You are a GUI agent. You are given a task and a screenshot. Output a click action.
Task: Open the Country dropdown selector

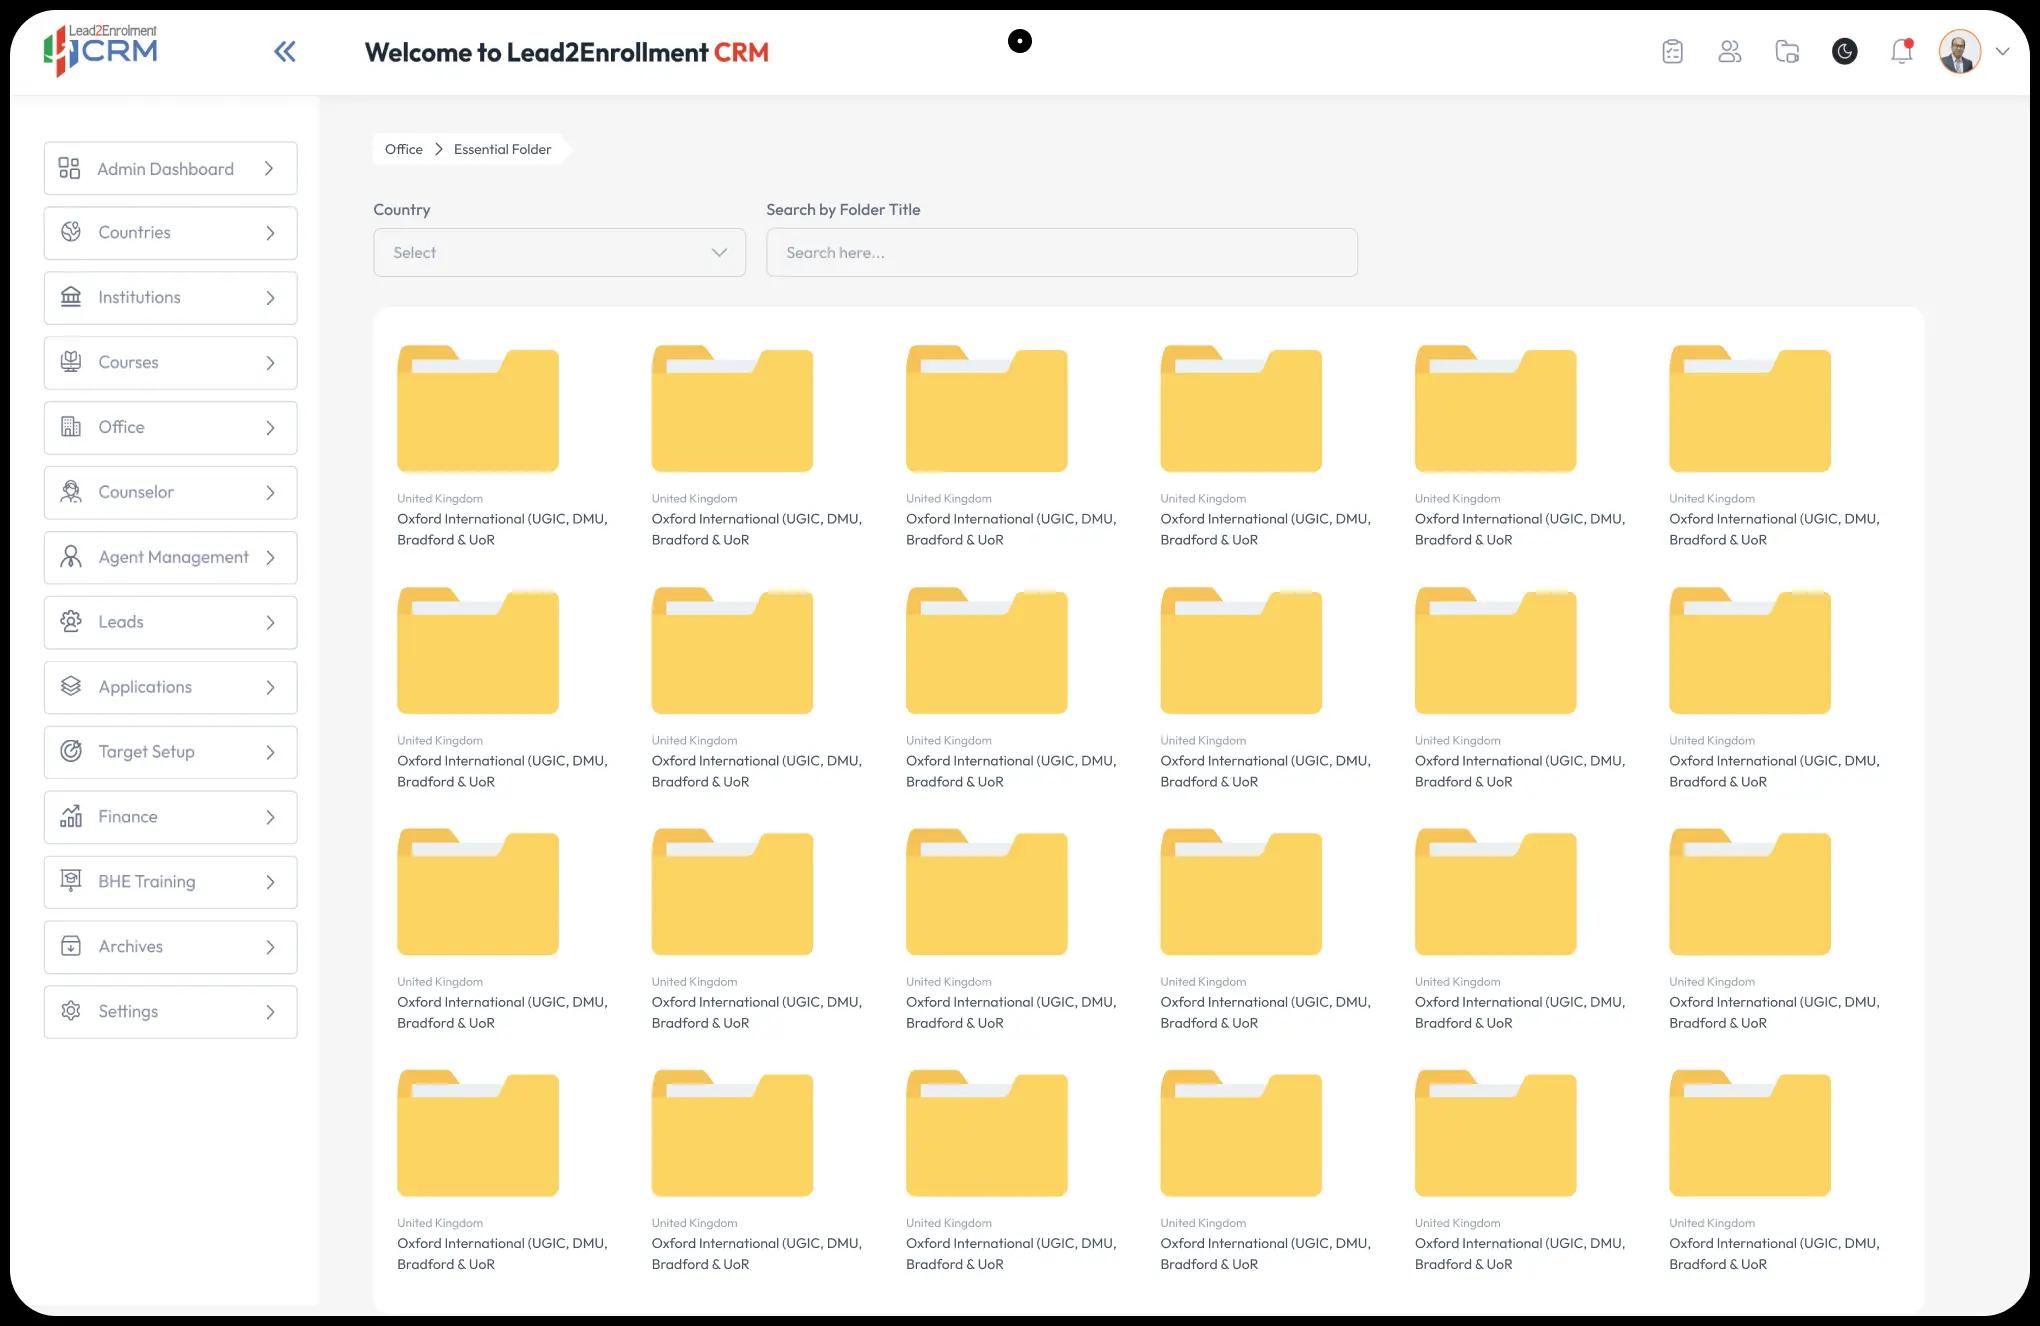pos(559,251)
